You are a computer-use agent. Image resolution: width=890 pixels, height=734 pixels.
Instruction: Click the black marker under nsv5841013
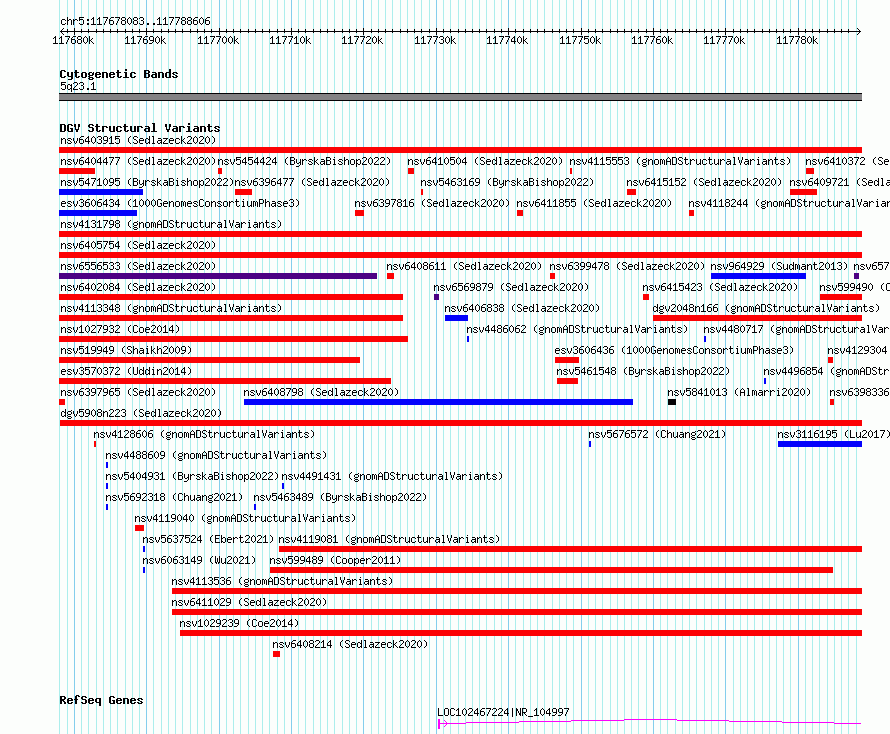[672, 402]
